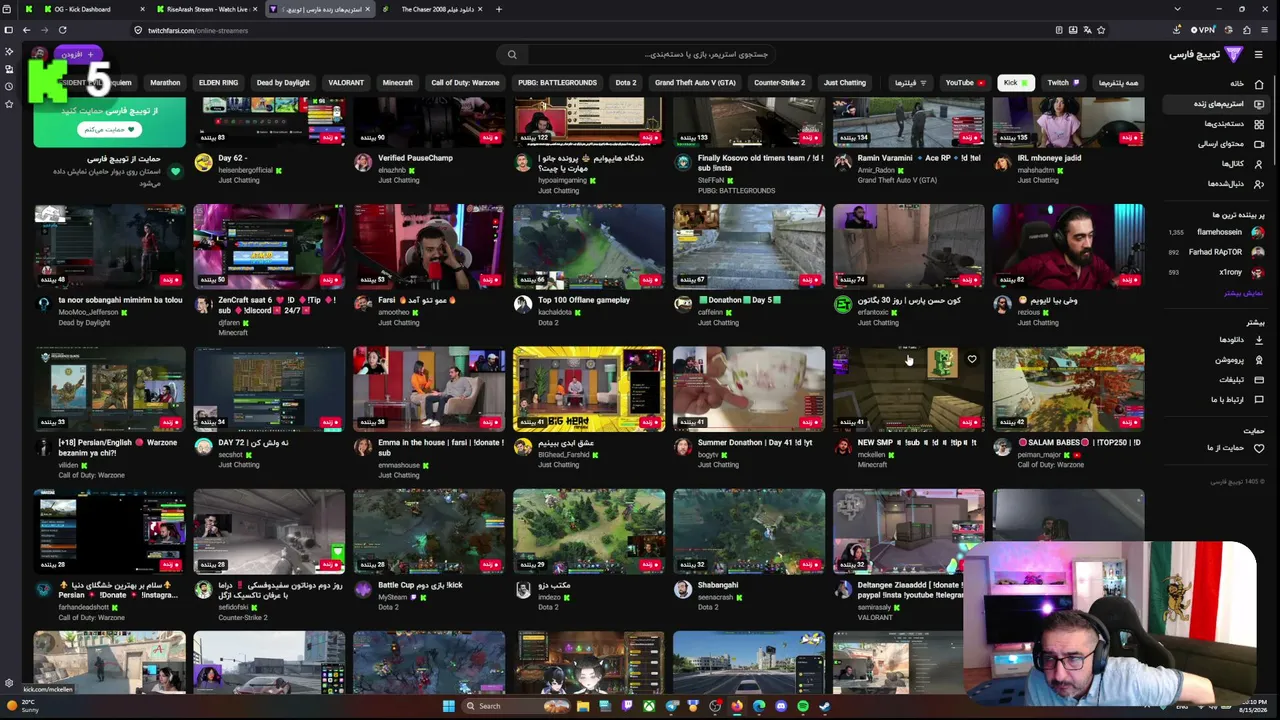Click the support (حمایت می‌کنم) button on banner

pos(109,129)
